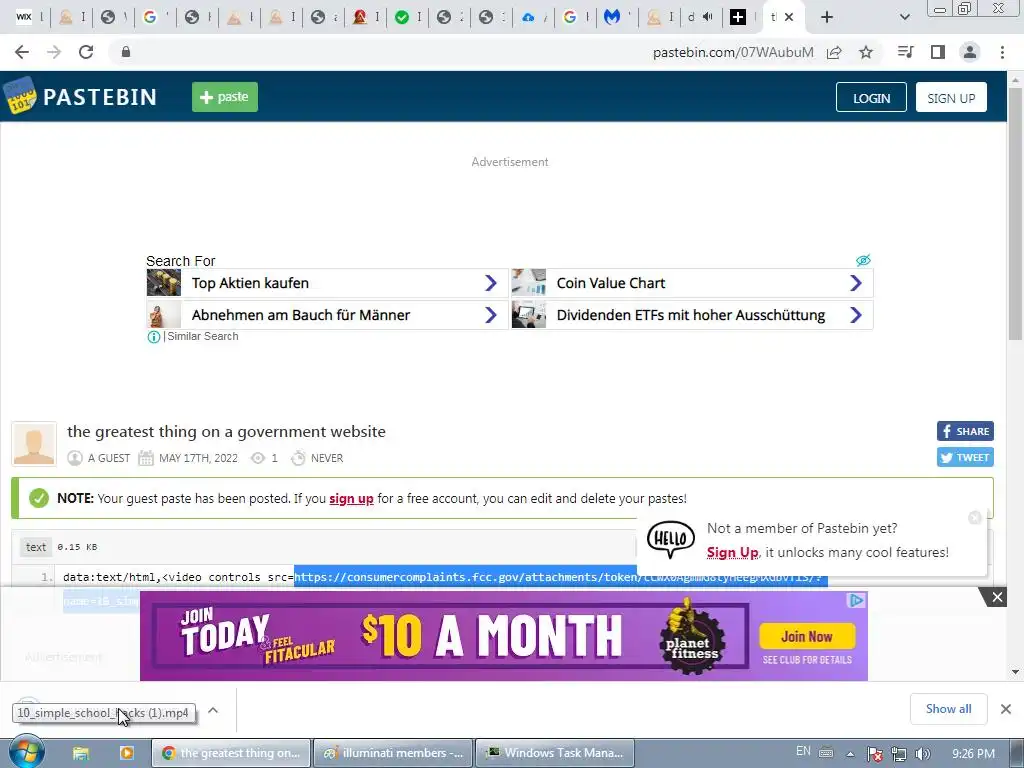Expand the download item options chevron
Viewport: 1024px width, 768px height.
coord(213,711)
